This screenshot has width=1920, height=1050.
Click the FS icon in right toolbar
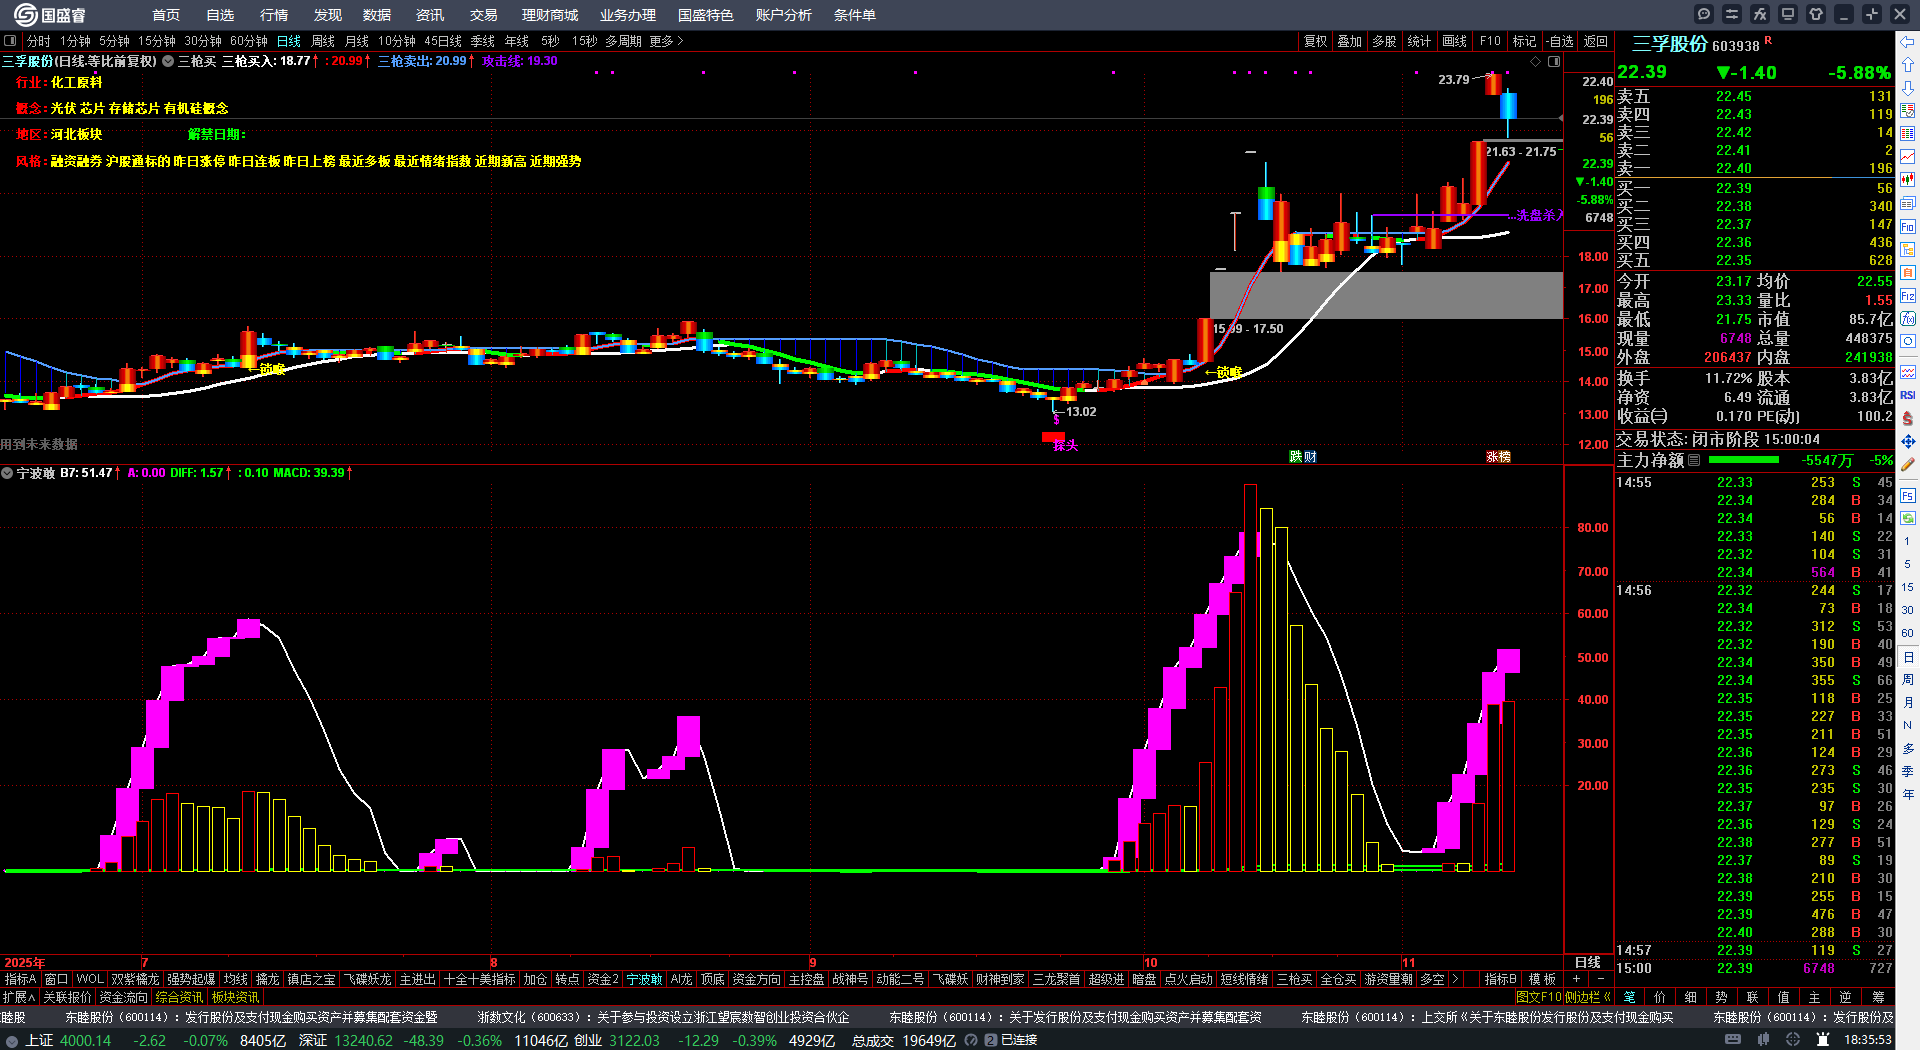(1908, 496)
